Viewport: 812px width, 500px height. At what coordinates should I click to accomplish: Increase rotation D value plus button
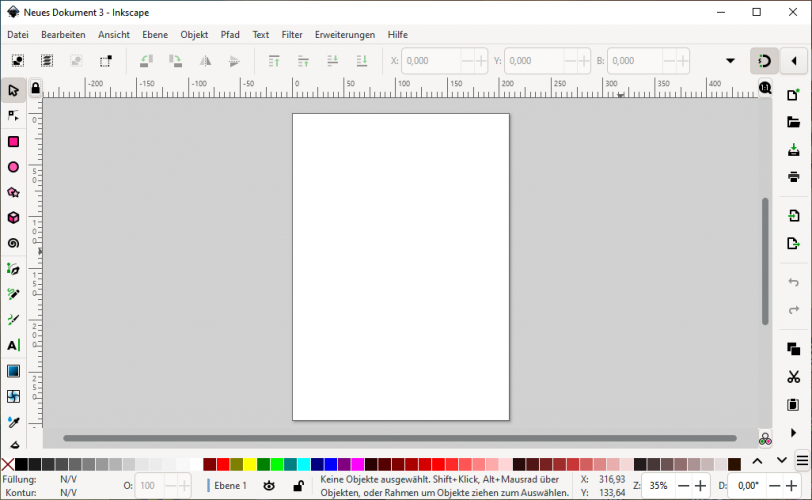pyautogui.click(x=791, y=486)
